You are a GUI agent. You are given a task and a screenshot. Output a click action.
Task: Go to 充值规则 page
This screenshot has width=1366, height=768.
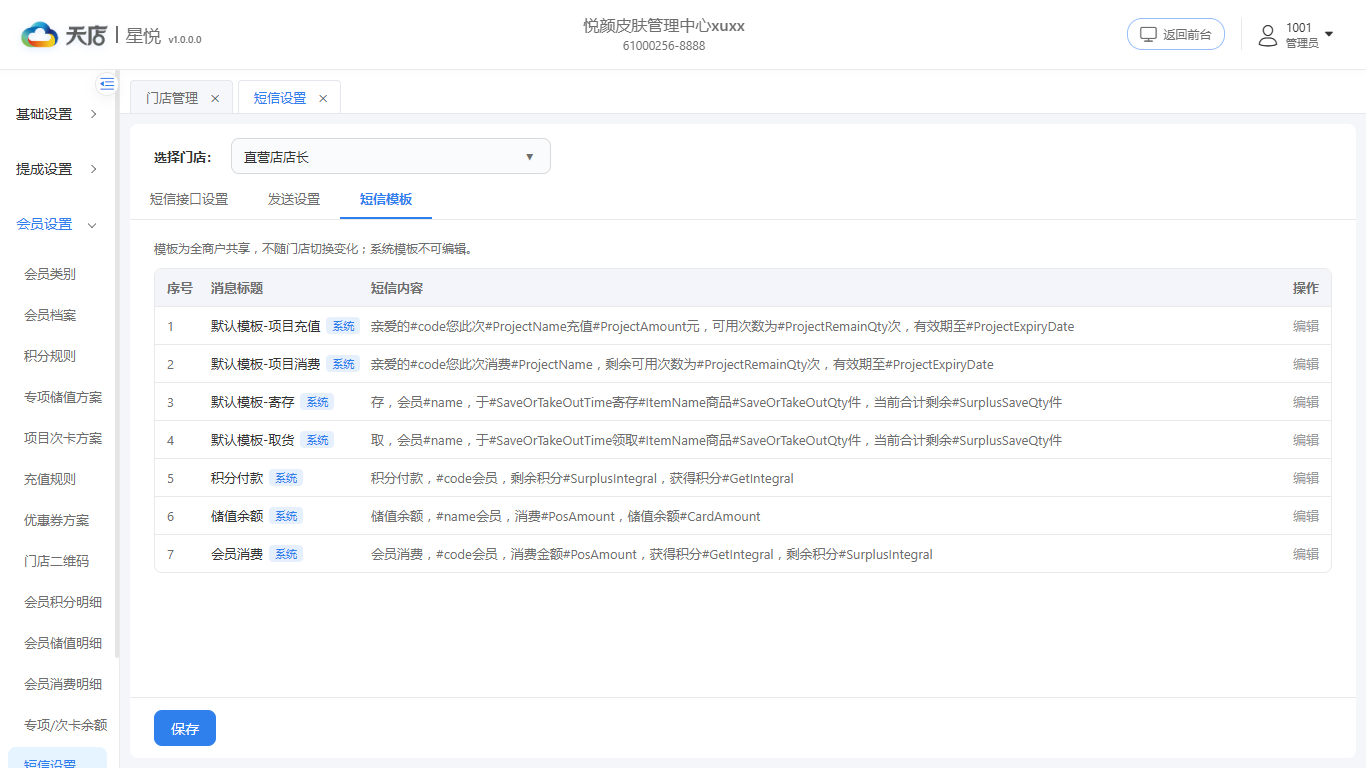coord(50,479)
